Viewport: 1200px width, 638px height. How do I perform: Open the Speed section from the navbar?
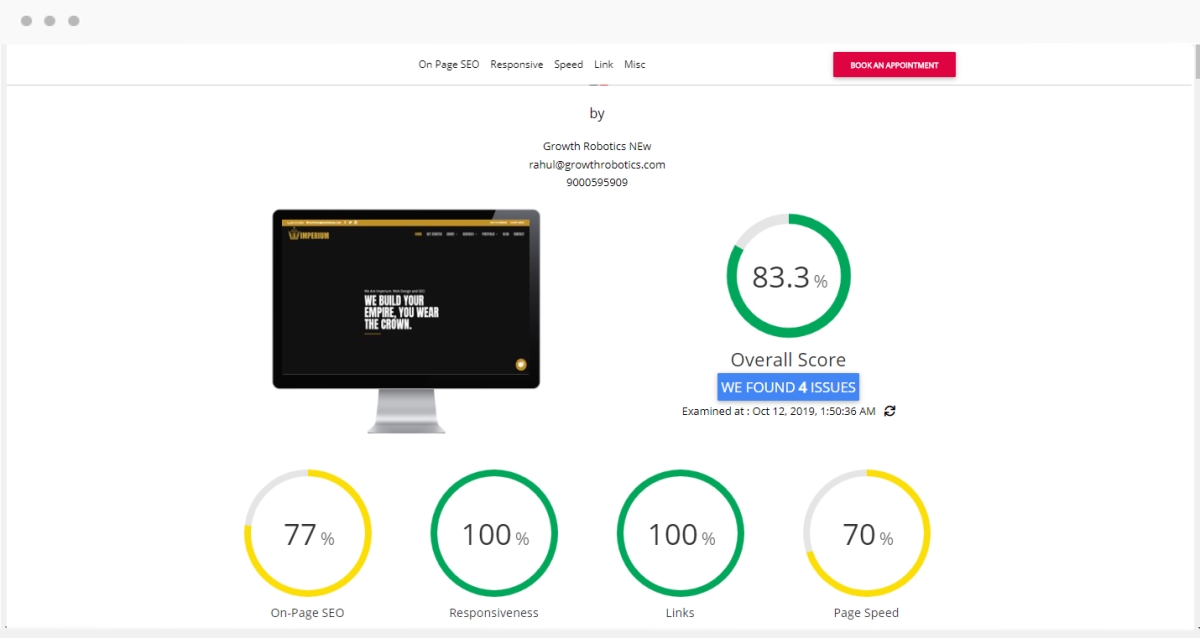coord(568,64)
